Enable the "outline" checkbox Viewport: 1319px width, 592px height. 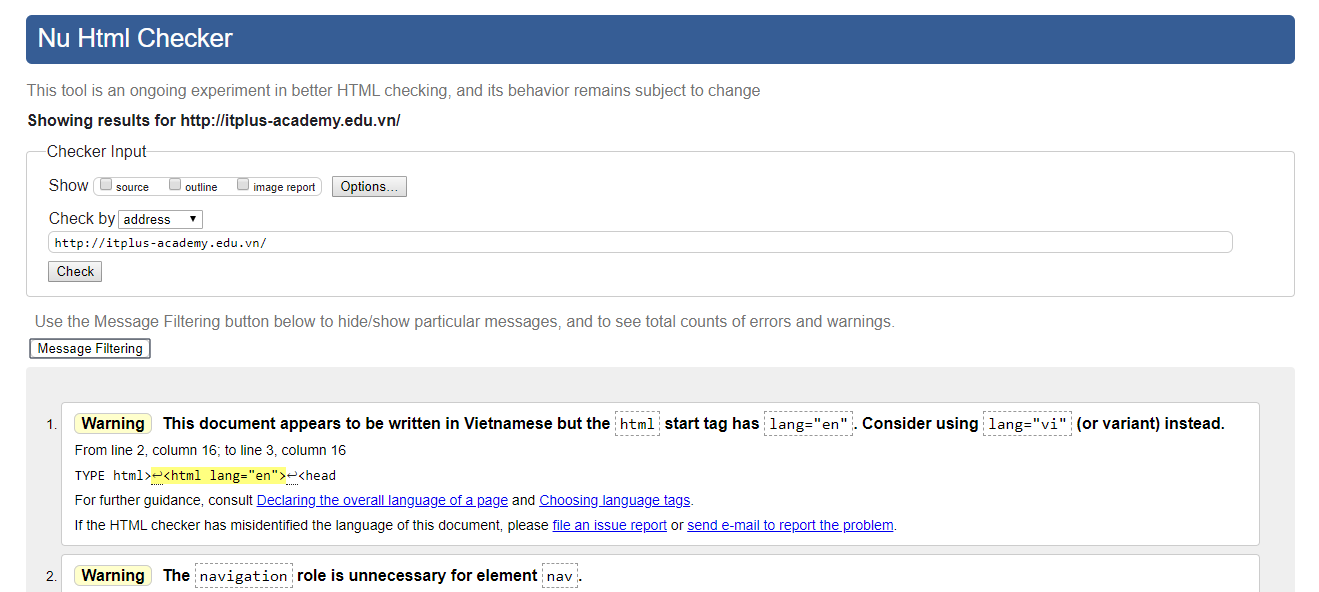click(175, 185)
